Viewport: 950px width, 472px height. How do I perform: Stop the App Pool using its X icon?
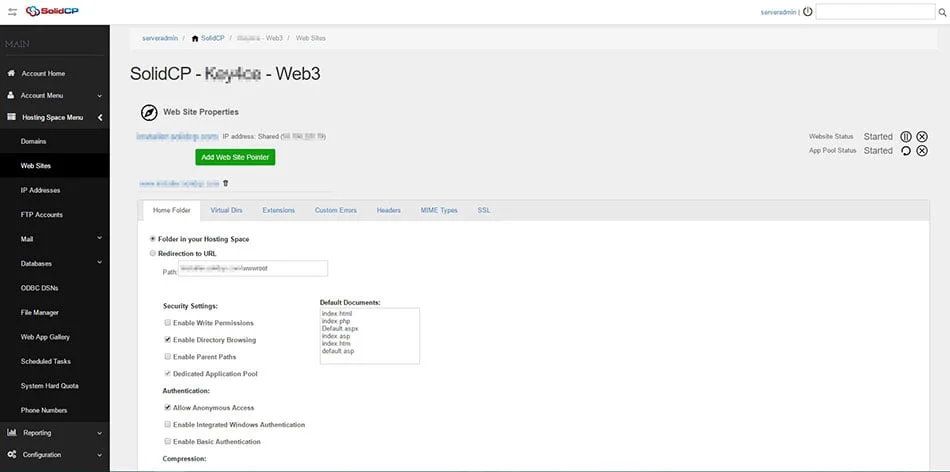pos(922,151)
